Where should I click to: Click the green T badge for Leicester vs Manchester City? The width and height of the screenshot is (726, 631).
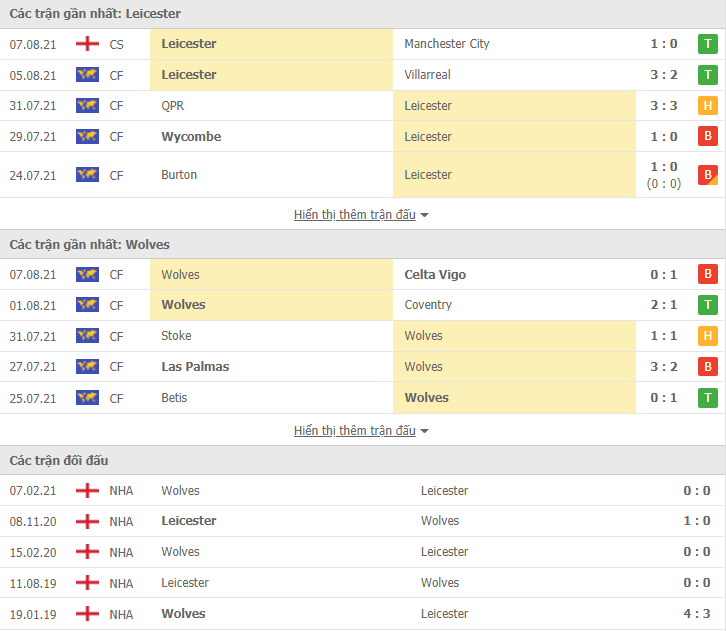(x=707, y=44)
